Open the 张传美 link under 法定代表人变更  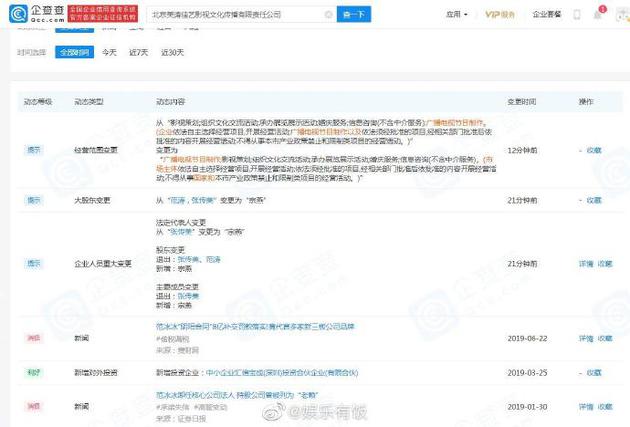coord(181,232)
